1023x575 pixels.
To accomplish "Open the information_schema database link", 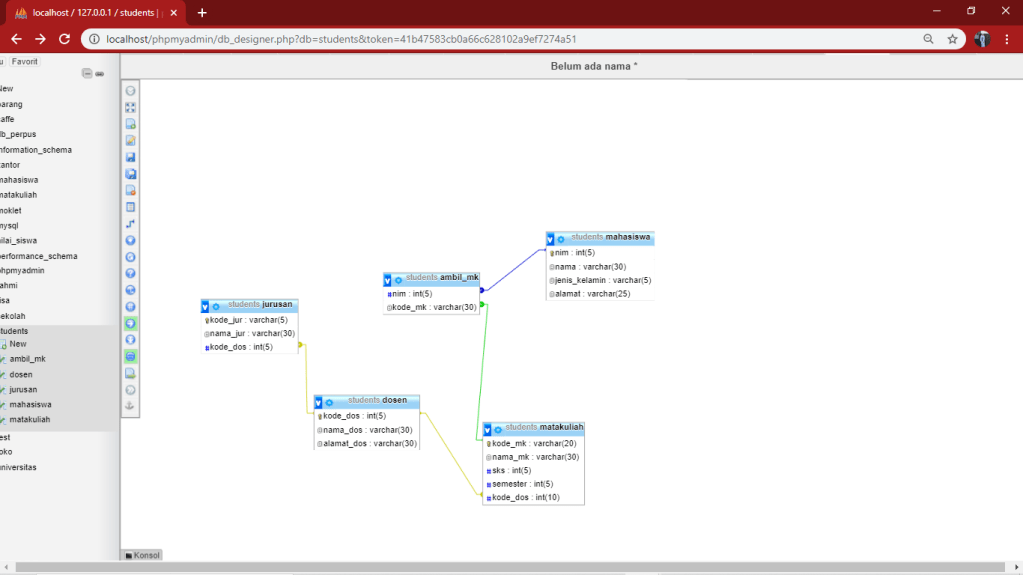I will pos(36,150).
